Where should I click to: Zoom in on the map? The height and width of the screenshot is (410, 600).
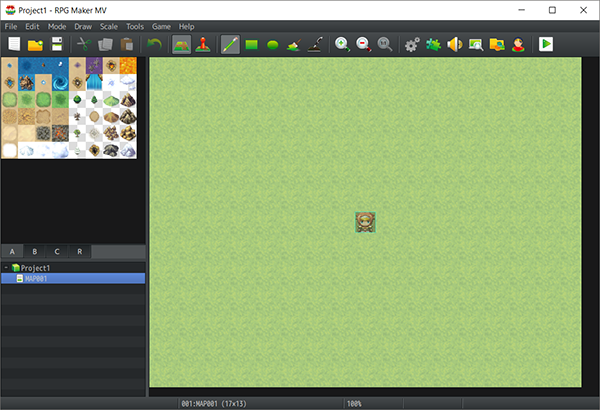point(342,44)
